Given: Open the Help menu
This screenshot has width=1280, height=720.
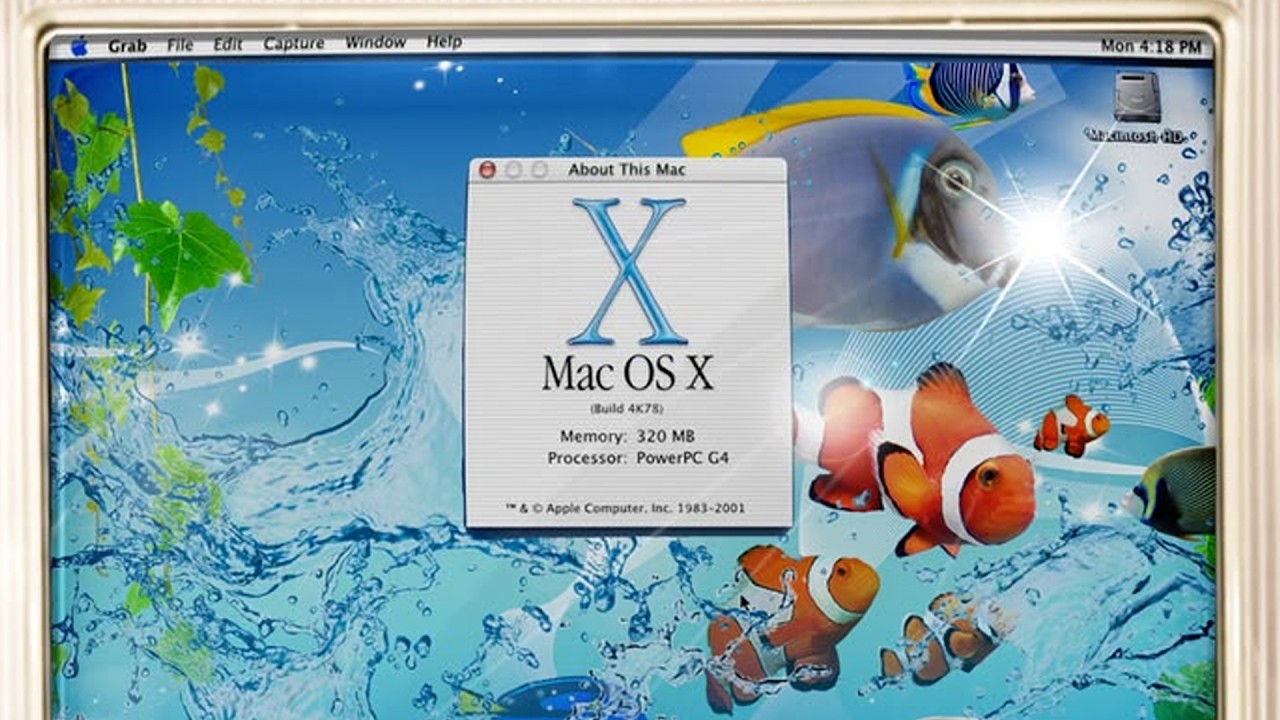Looking at the screenshot, I should (x=444, y=42).
